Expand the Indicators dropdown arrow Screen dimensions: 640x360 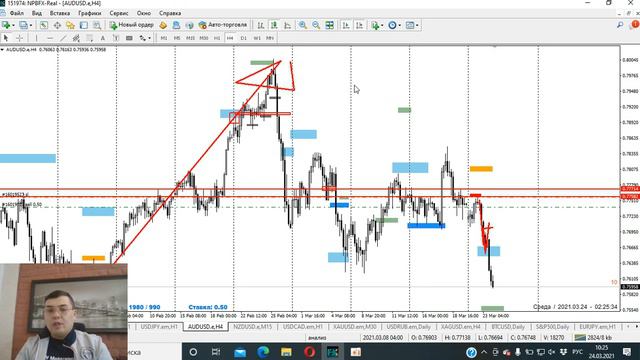[382, 25]
